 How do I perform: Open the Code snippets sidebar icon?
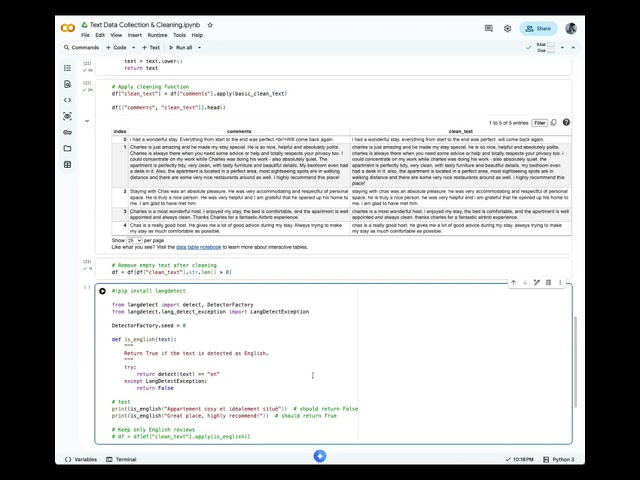[68, 100]
